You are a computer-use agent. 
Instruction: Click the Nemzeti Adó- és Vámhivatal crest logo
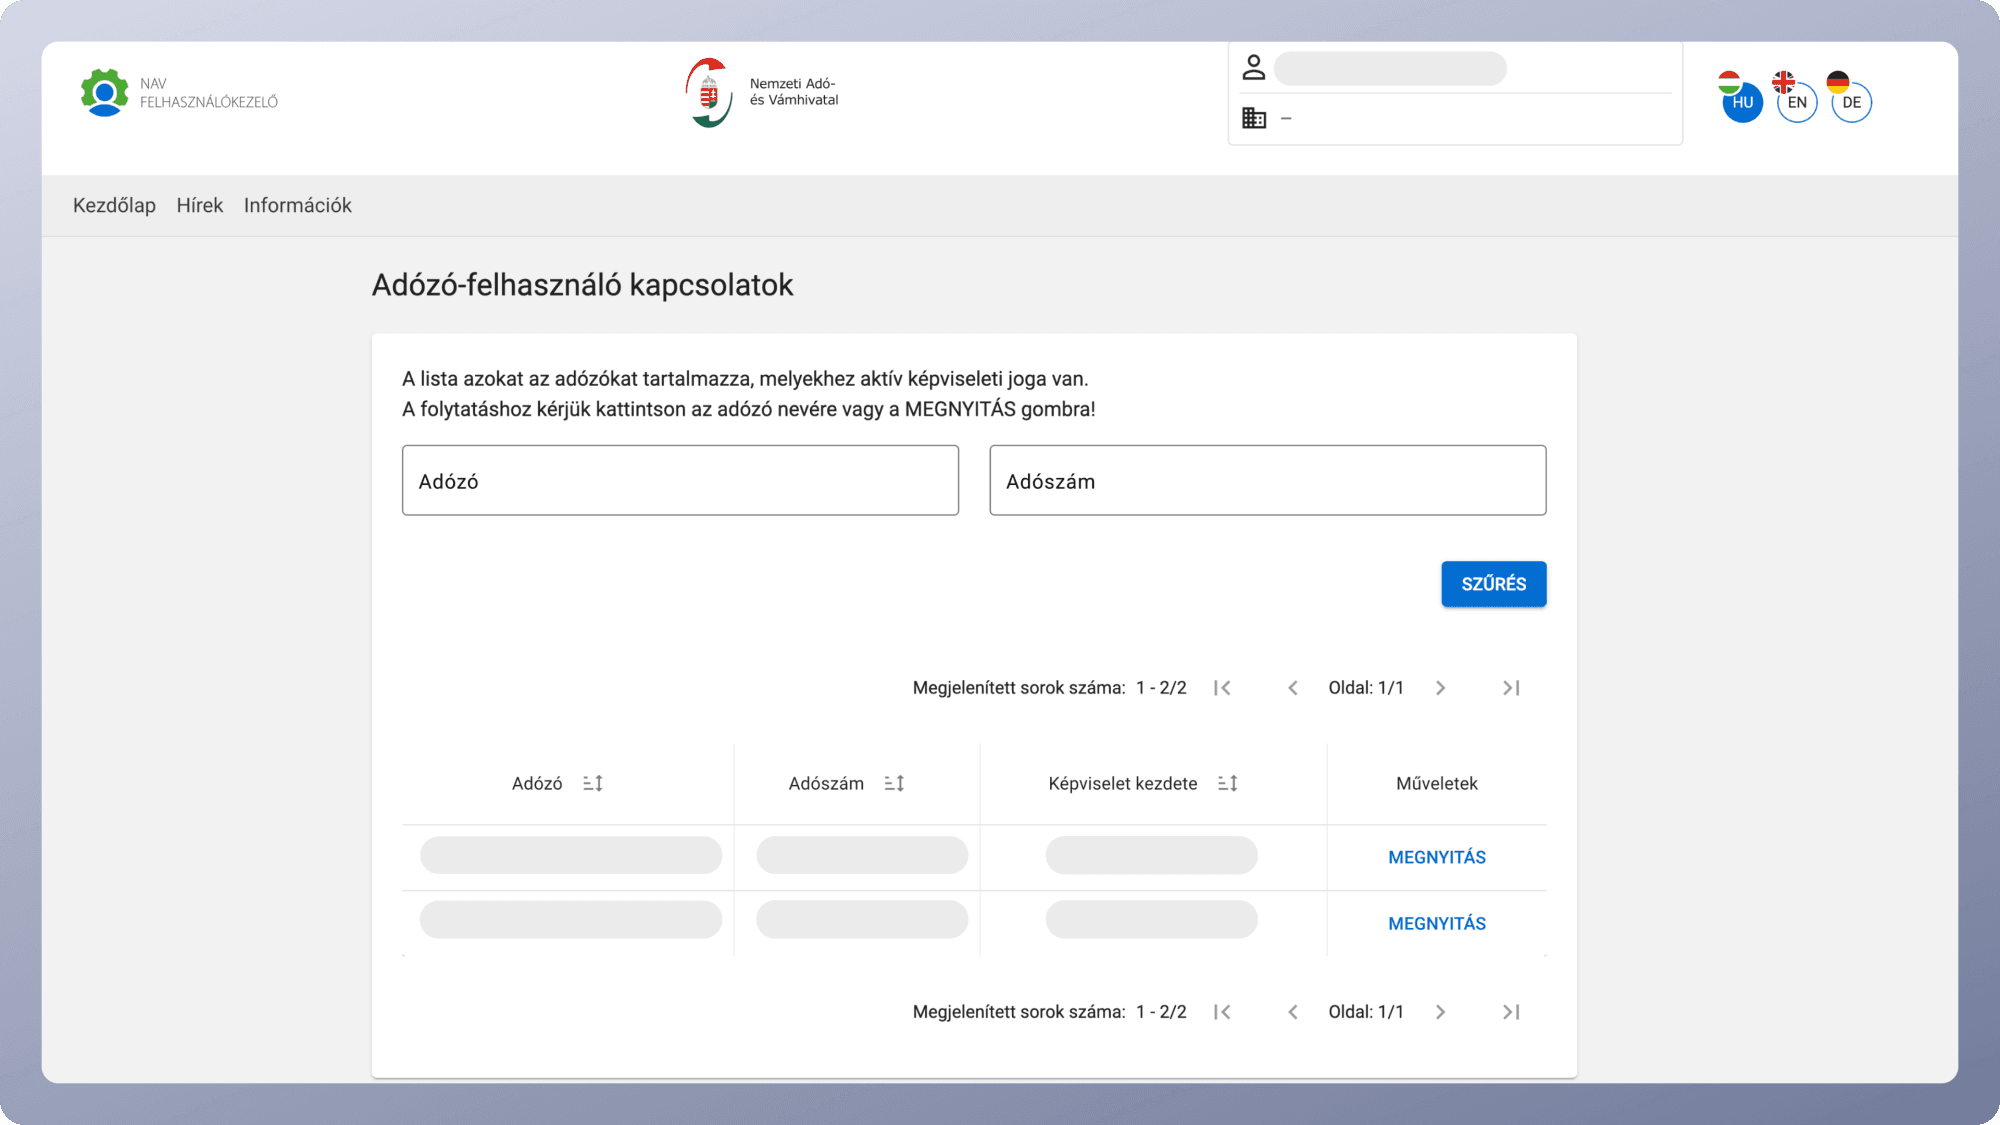(x=708, y=92)
